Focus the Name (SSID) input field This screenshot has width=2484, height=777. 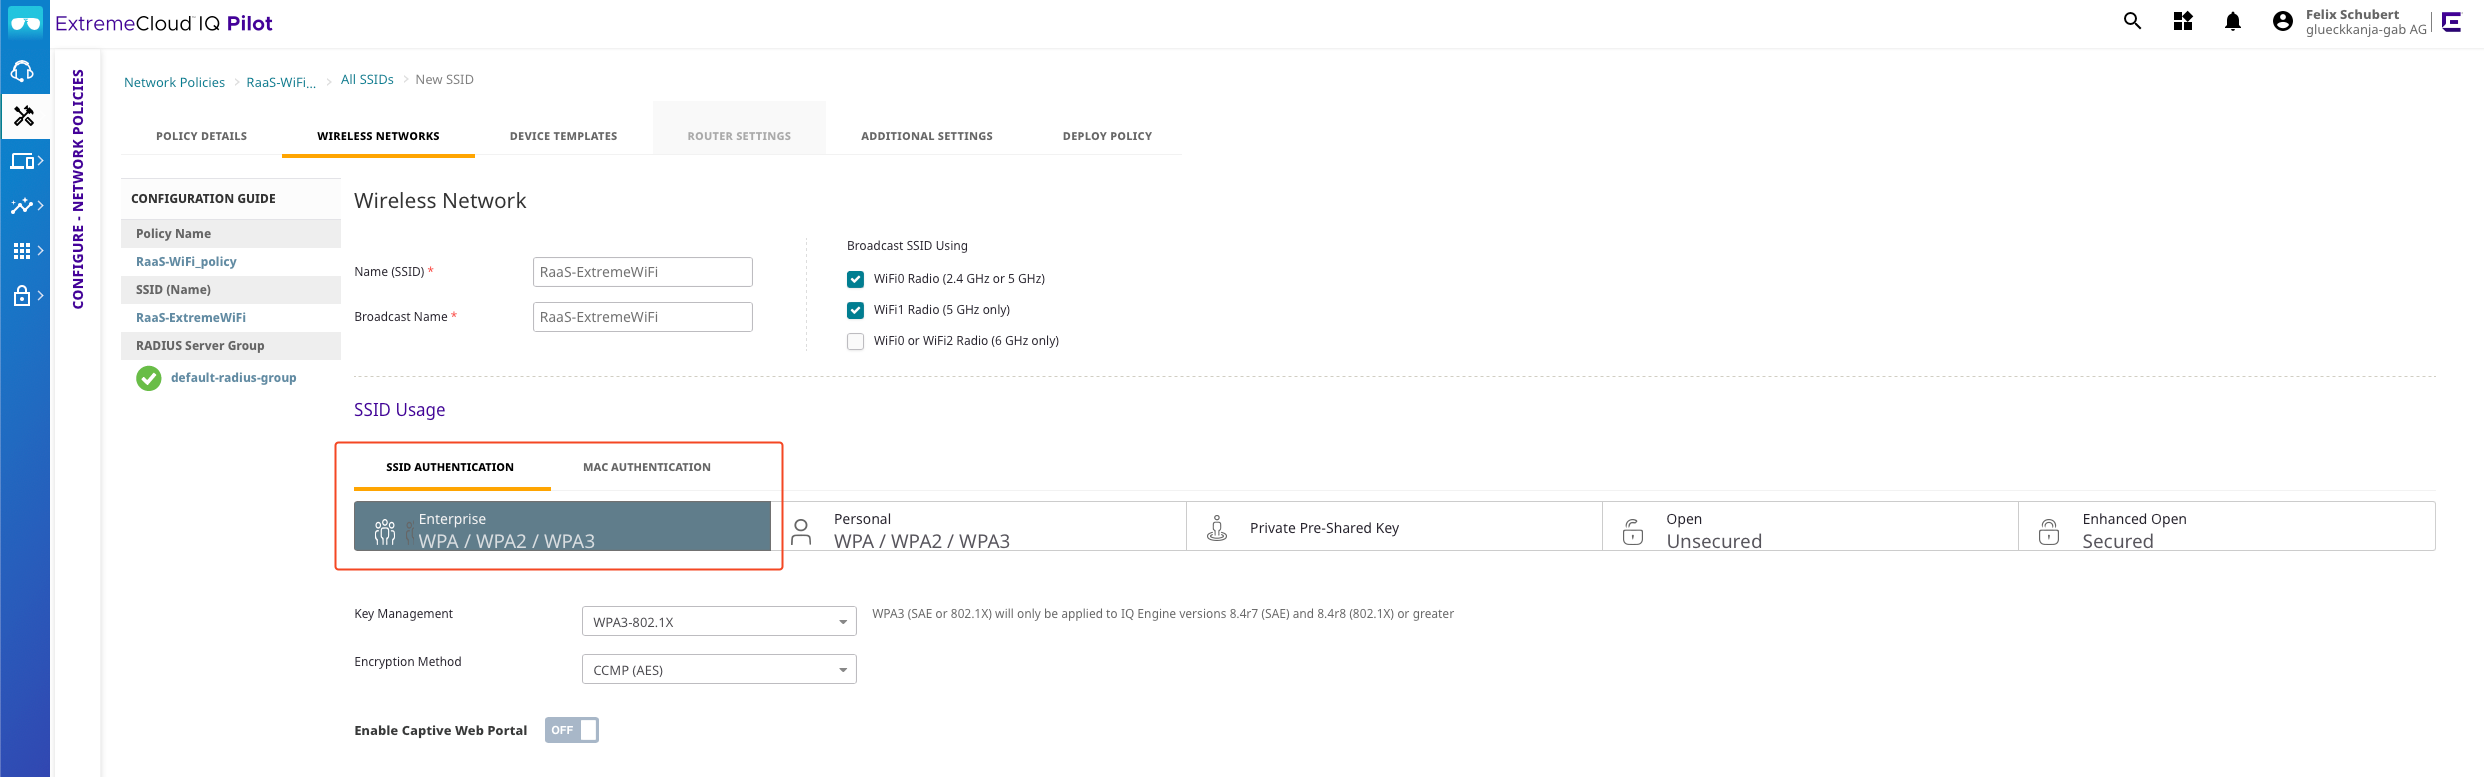tap(643, 272)
